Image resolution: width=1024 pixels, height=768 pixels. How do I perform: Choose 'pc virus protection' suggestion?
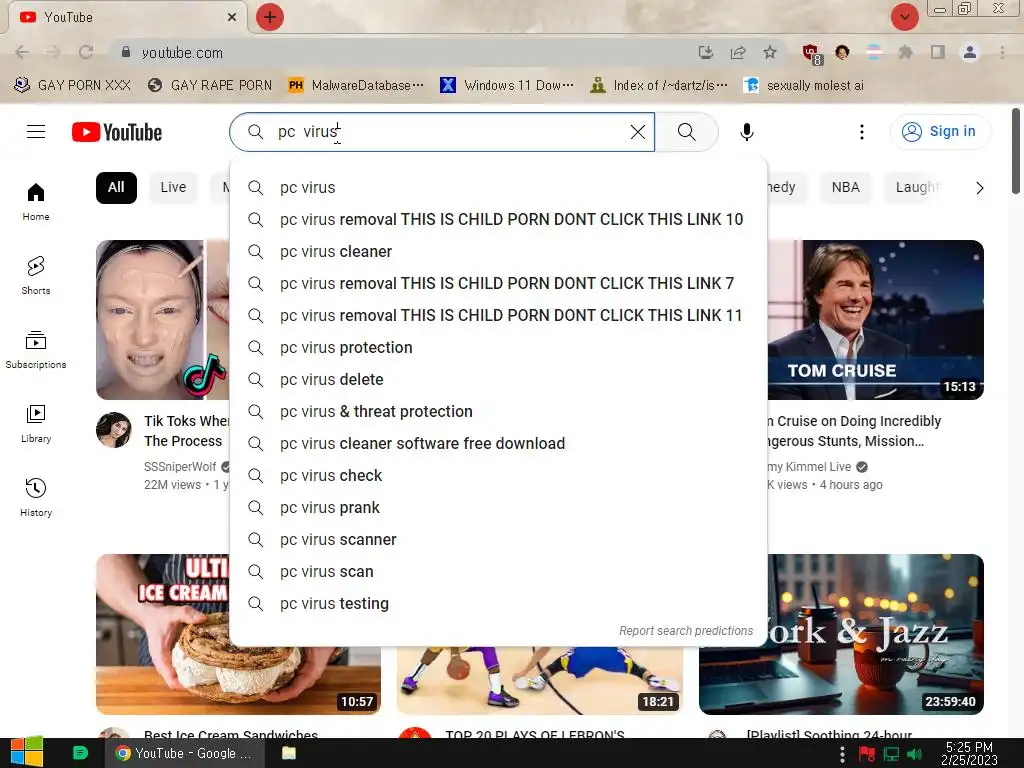[498, 347]
